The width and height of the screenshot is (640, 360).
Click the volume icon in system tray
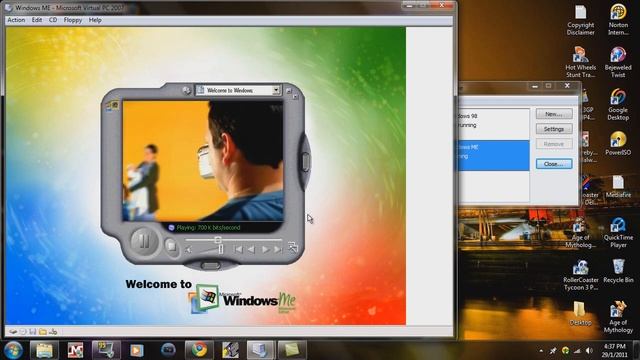tap(589, 351)
